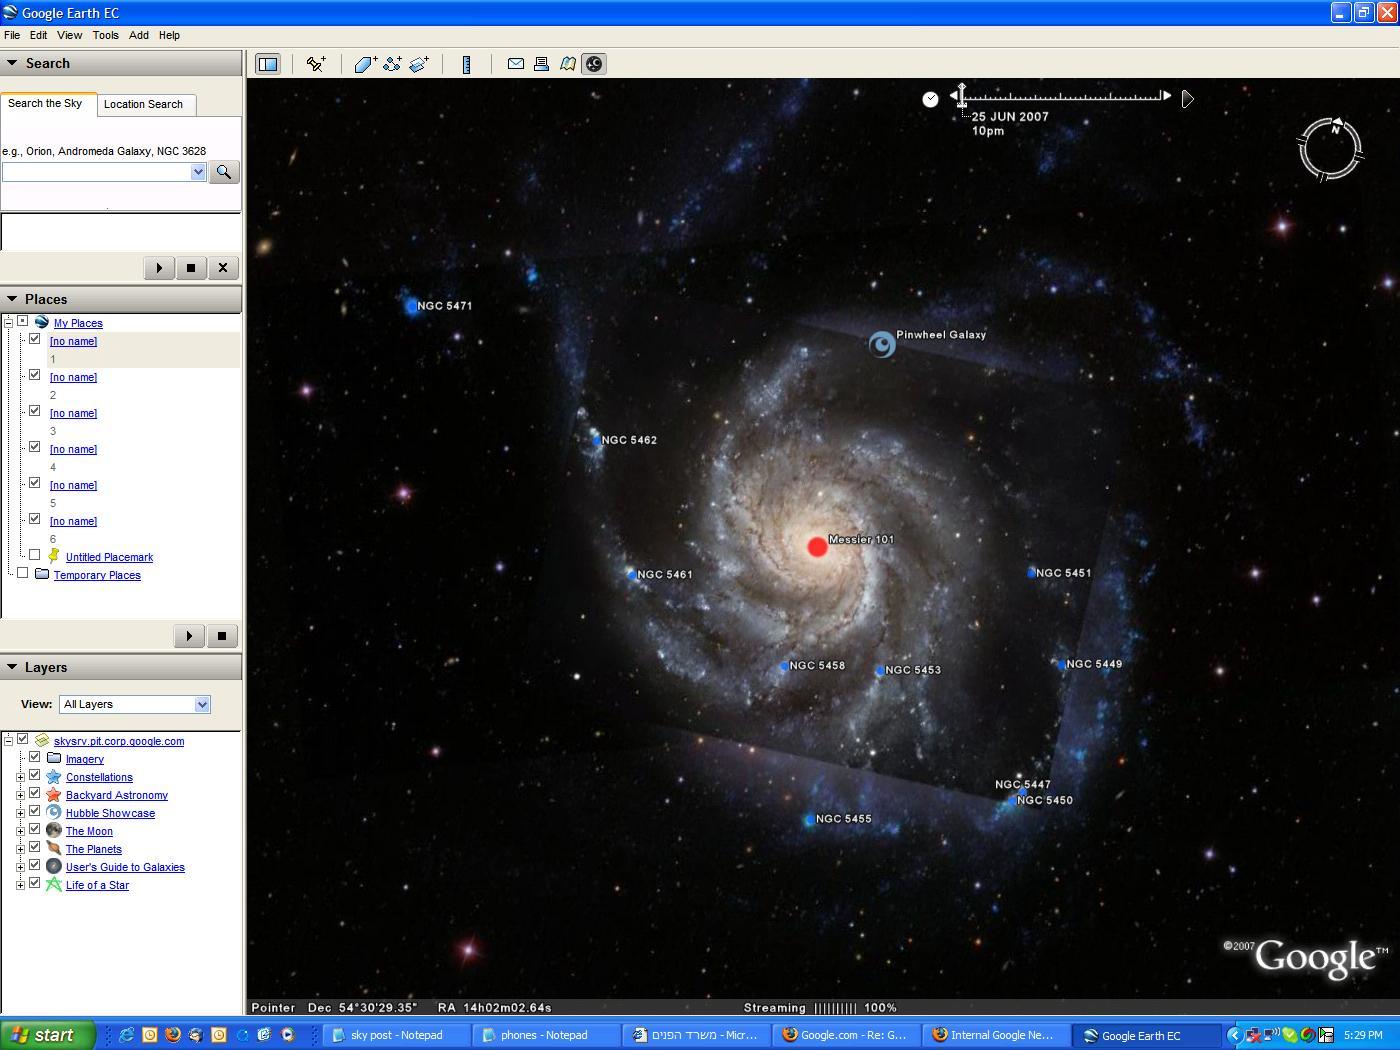This screenshot has width=1400, height=1050.
Task: Collapse the Search panel
Action: click(x=12, y=63)
